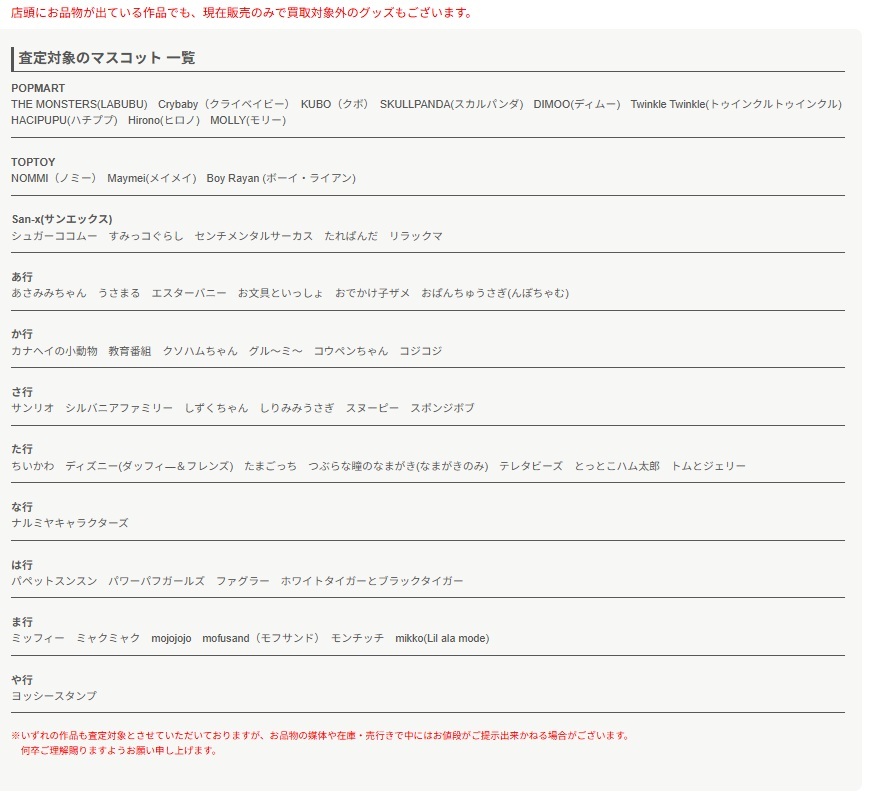Click おぱんちゅうさぎ(んぽちゃむ) entry

[x=495, y=293]
